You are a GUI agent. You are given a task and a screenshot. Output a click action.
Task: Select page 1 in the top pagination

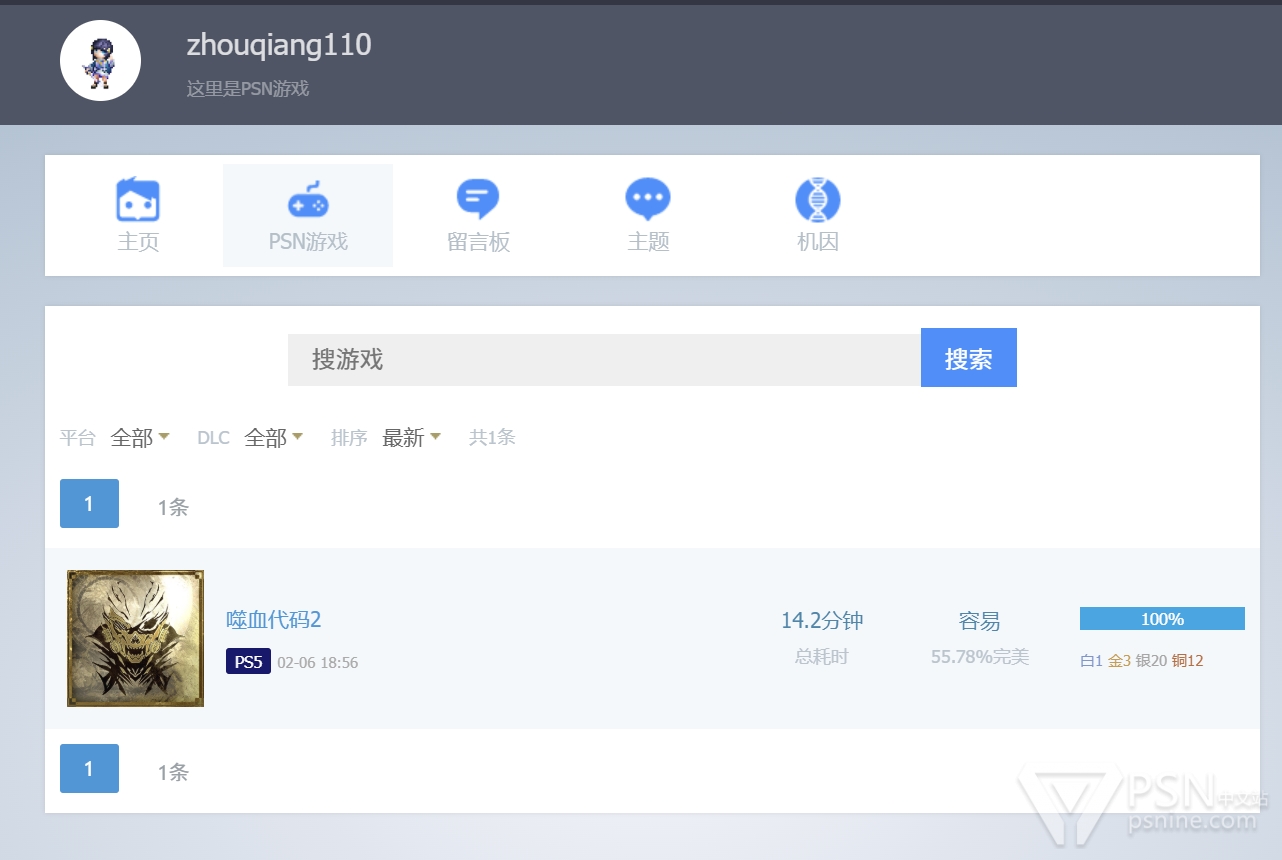pos(89,504)
